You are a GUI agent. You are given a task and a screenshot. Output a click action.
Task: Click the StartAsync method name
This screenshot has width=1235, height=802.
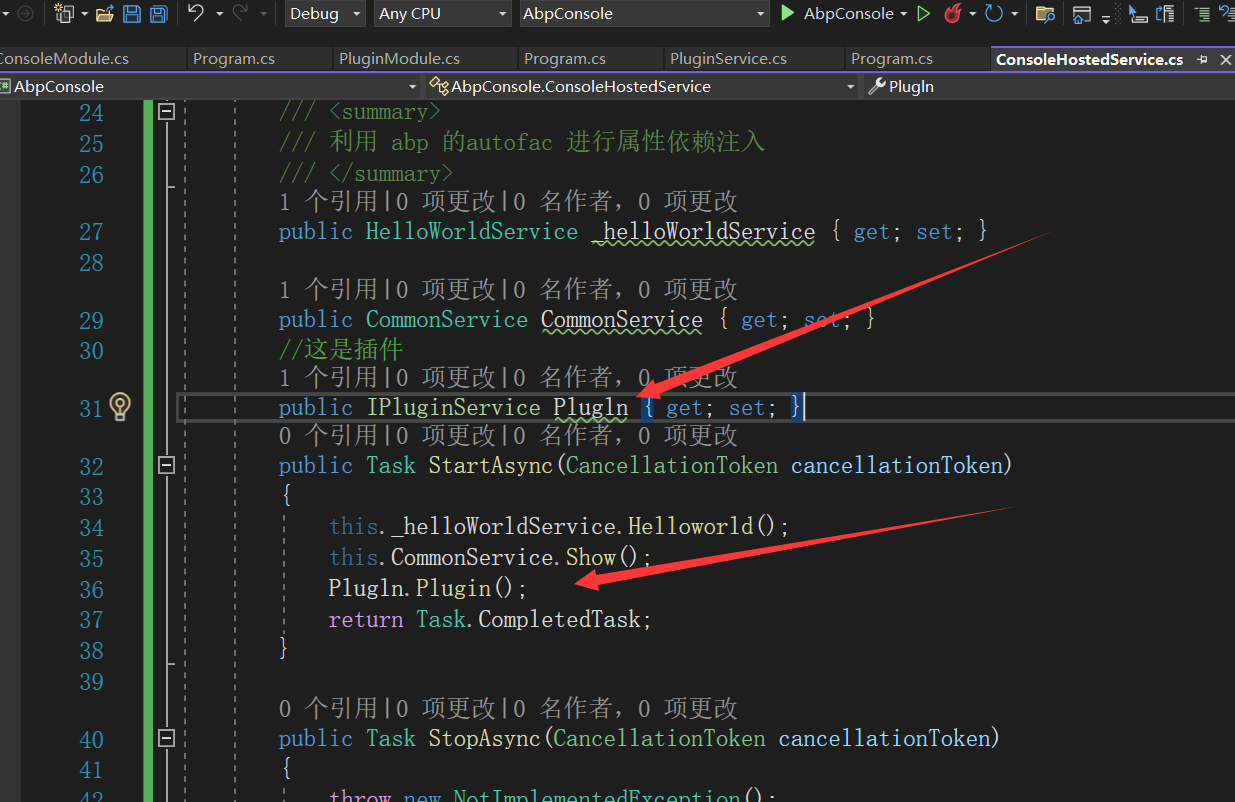coord(490,465)
